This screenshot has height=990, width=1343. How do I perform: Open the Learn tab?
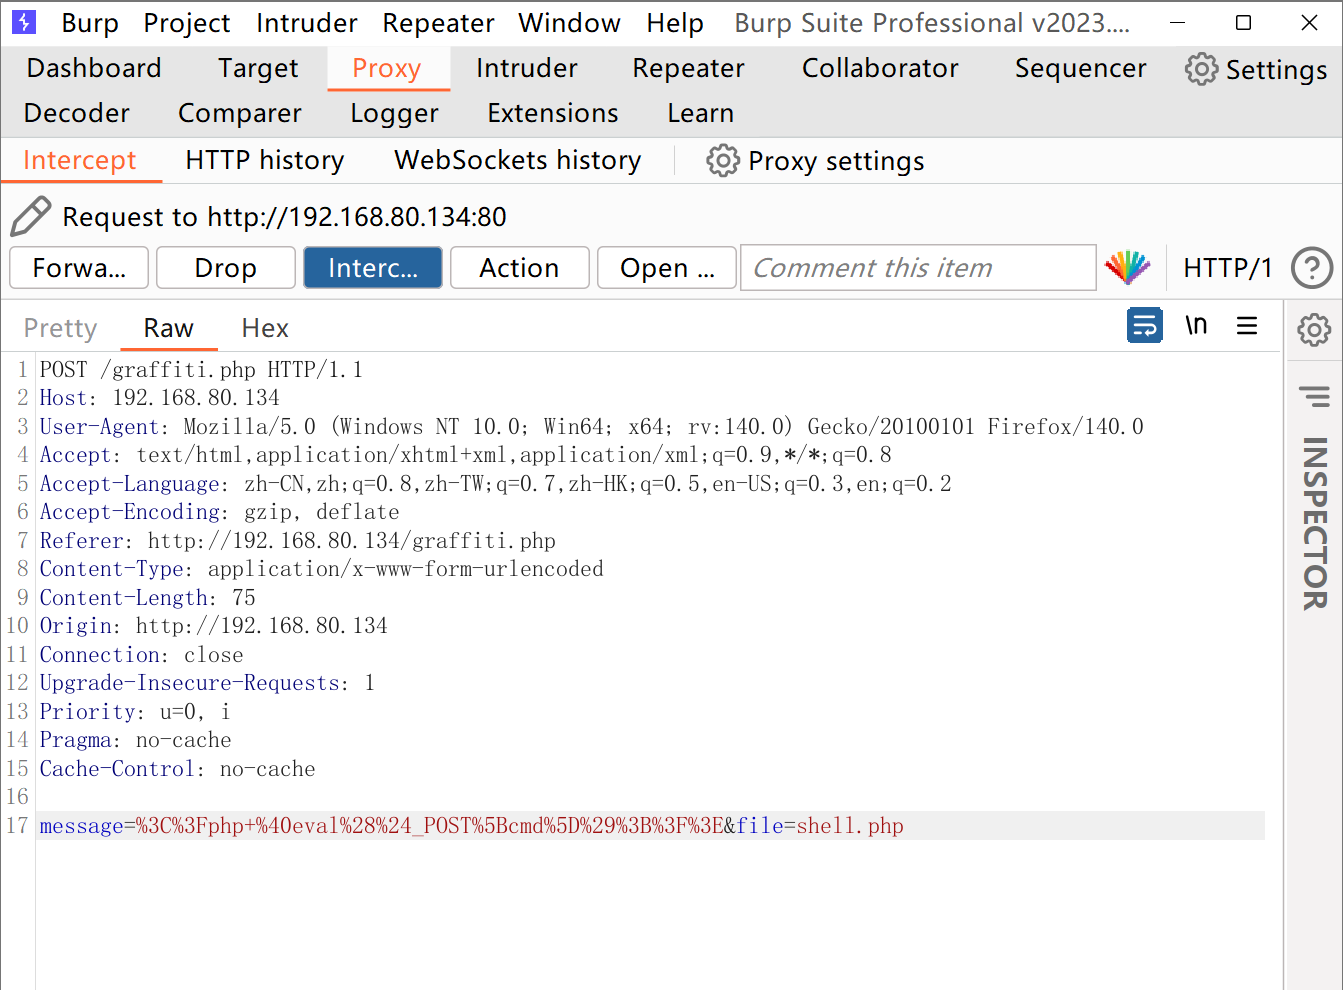pos(701,113)
